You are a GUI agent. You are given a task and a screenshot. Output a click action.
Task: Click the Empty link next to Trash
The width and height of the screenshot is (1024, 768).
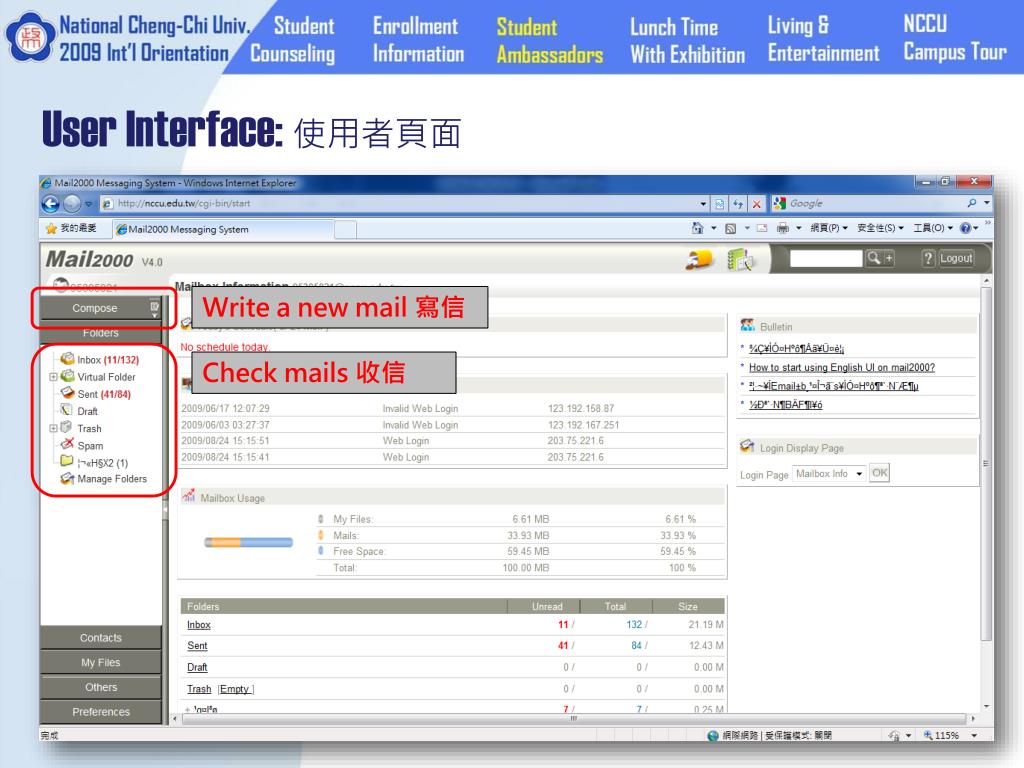[234, 689]
